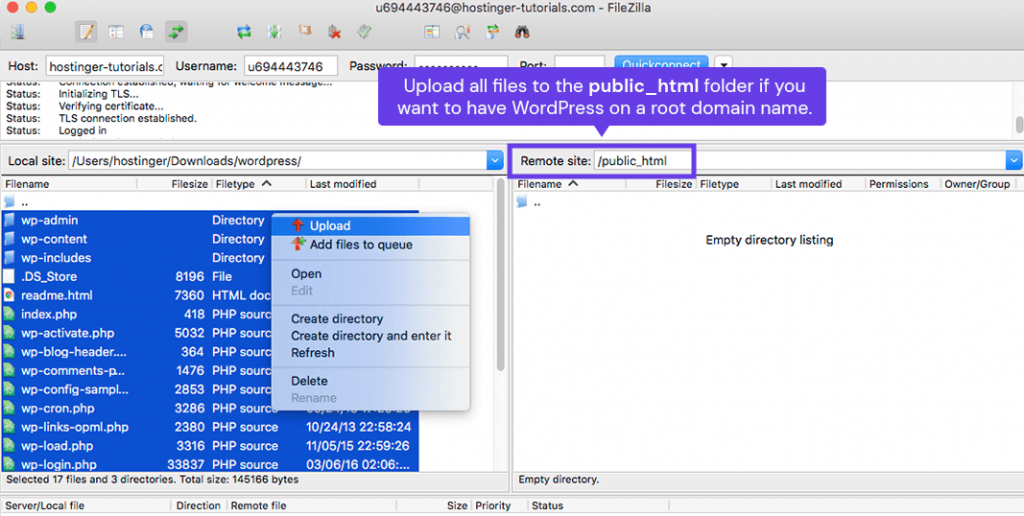Expand the Local site path dropdown
This screenshot has width=1024, height=516.
pyautogui.click(x=494, y=160)
